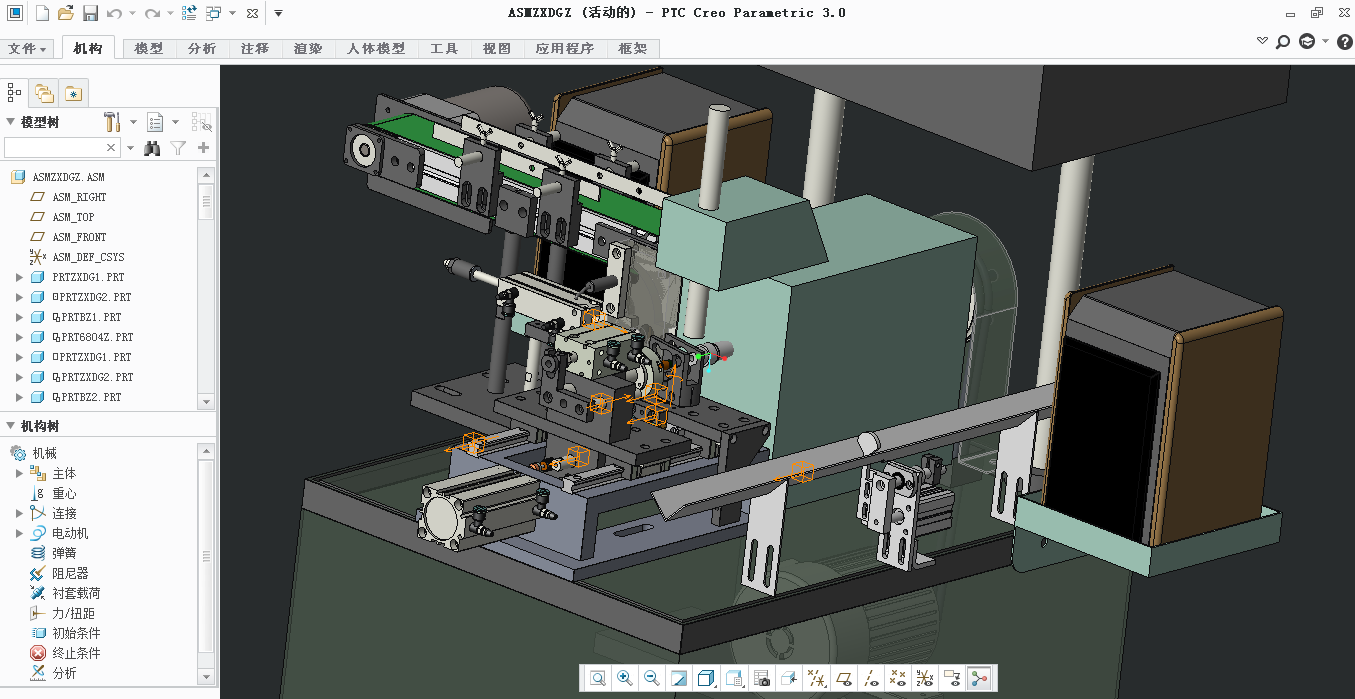Open the view manager camera icon
Screen dimensions: 1355x699
(x=761, y=678)
